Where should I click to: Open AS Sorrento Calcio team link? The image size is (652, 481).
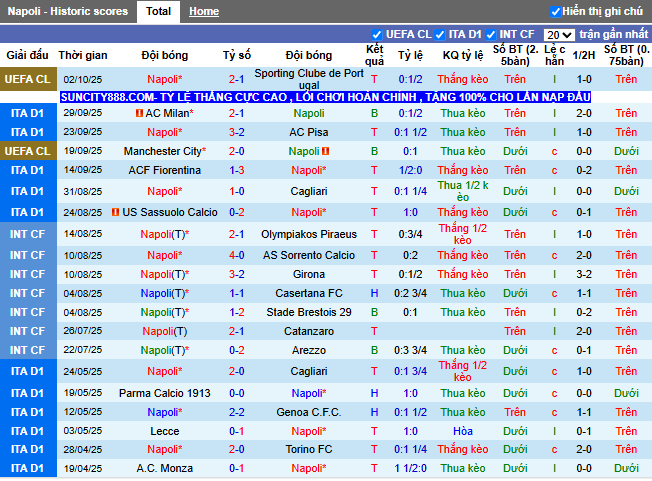pos(309,255)
